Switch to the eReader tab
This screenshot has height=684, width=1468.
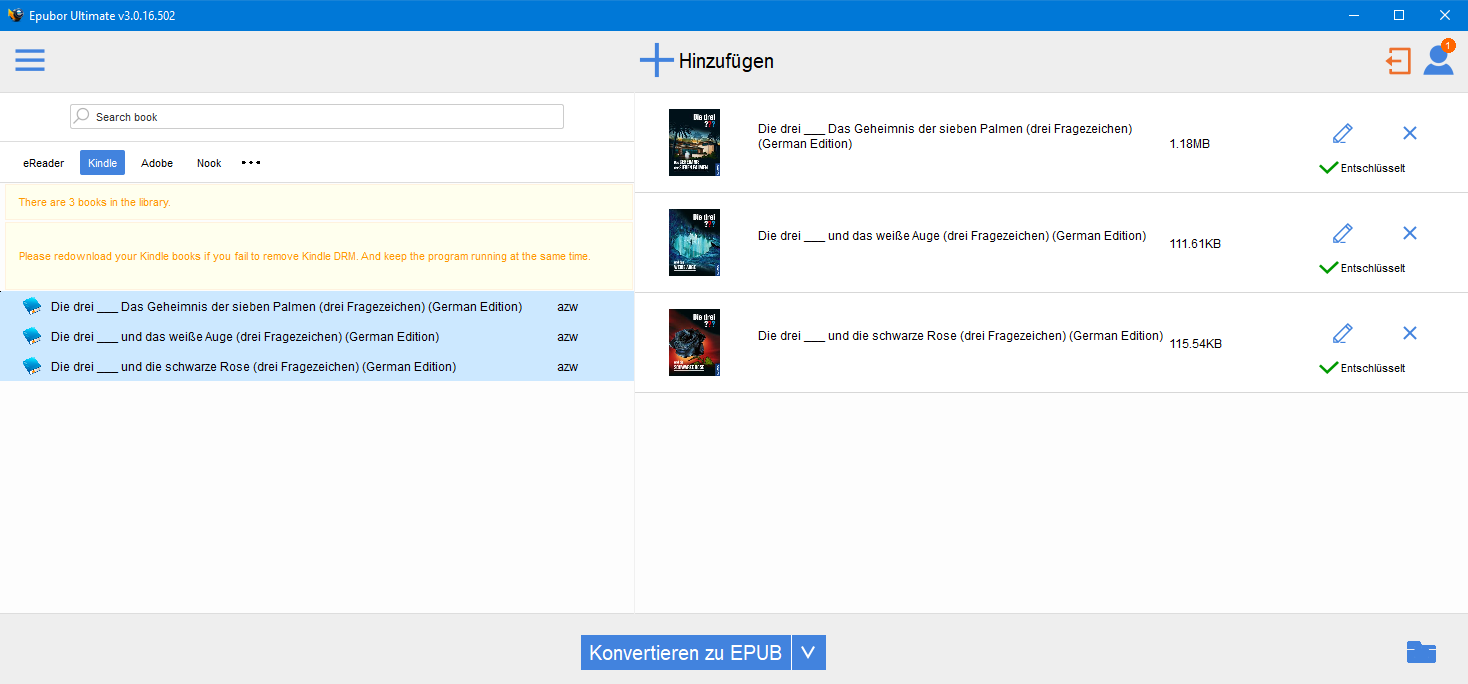tap(44, 163)
